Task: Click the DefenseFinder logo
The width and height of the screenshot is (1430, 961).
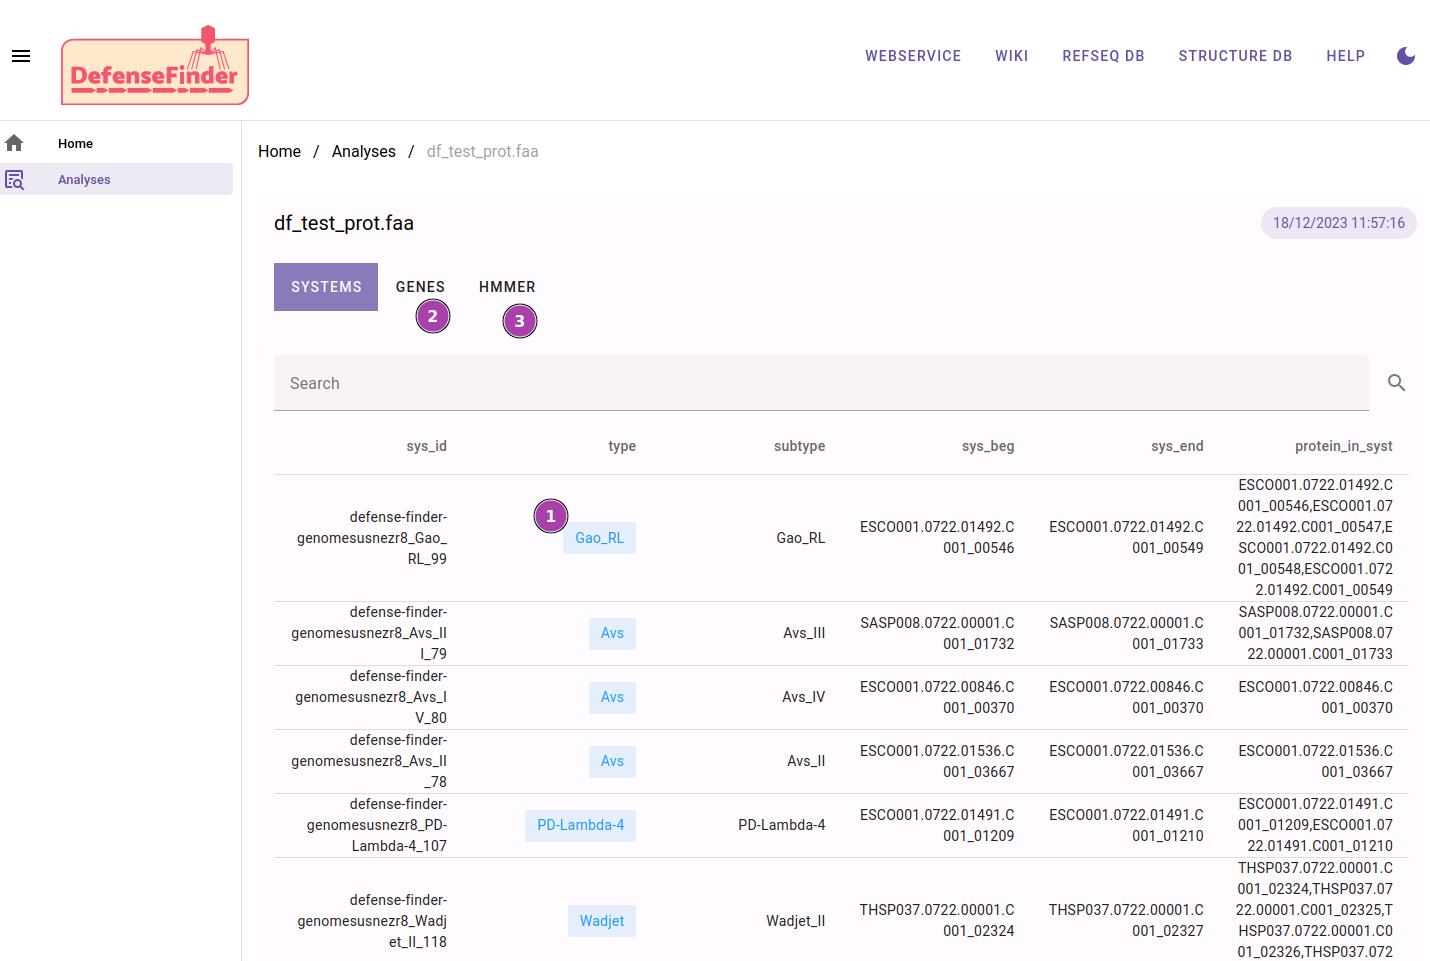Action: coord(155,66)
